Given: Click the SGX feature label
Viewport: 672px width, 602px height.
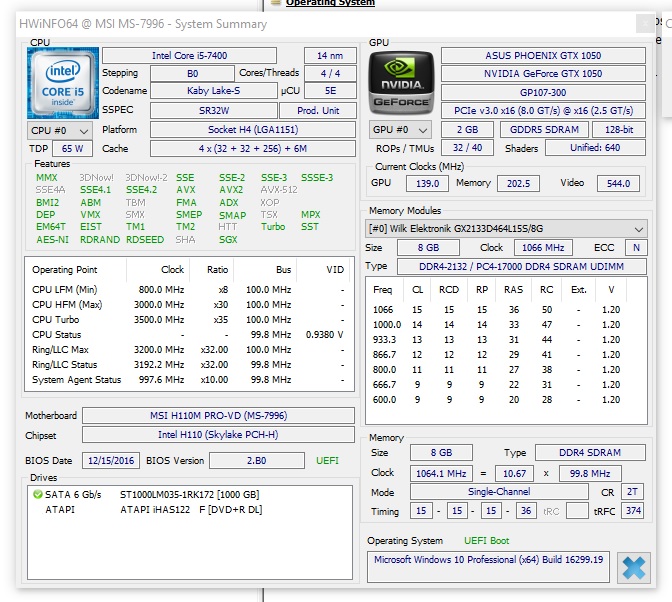Looking at the screenshot, I should point(228,240).
